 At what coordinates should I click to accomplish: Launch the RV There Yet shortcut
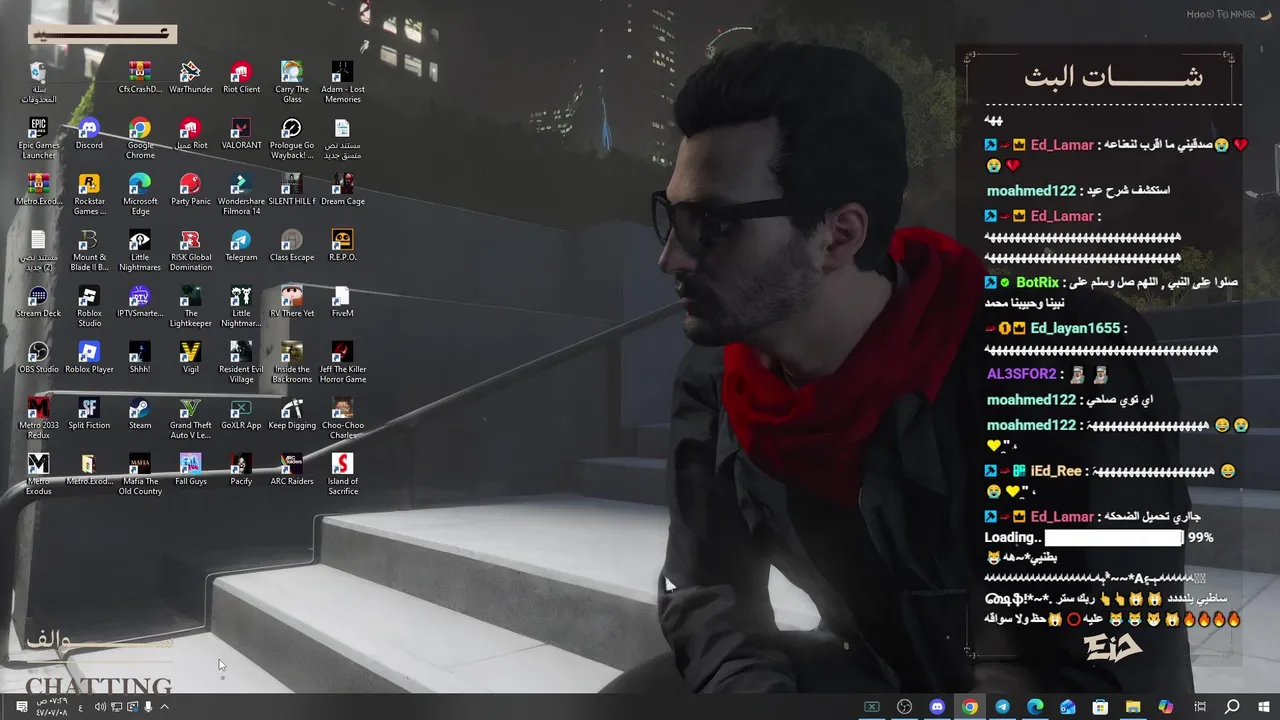pos(292,301)
